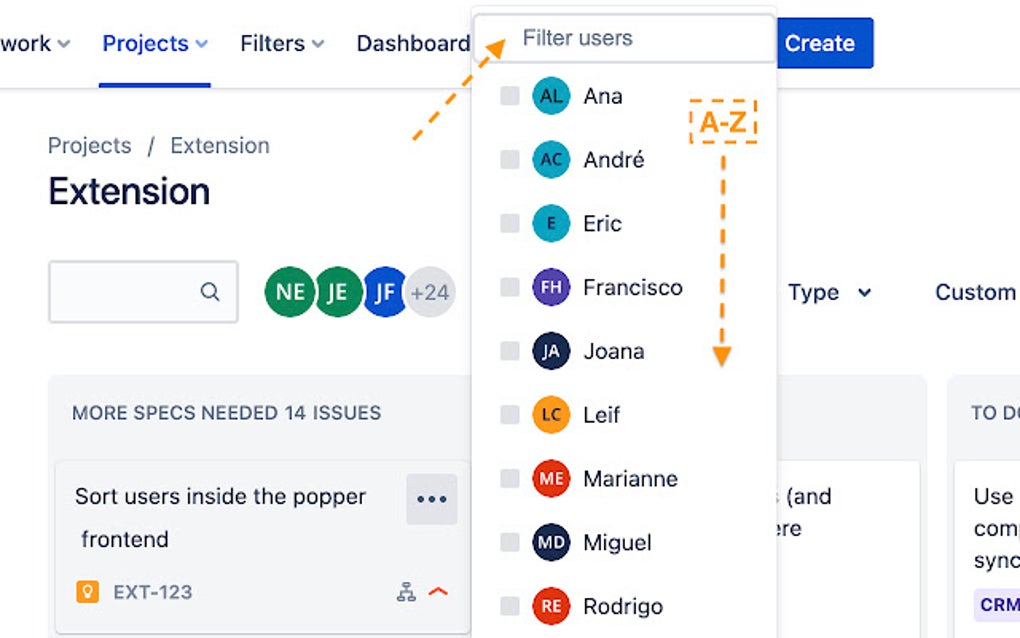
Task: Check the checkbox beside Rodrigo
Action: pyautogui.click(x=509, y=607)
